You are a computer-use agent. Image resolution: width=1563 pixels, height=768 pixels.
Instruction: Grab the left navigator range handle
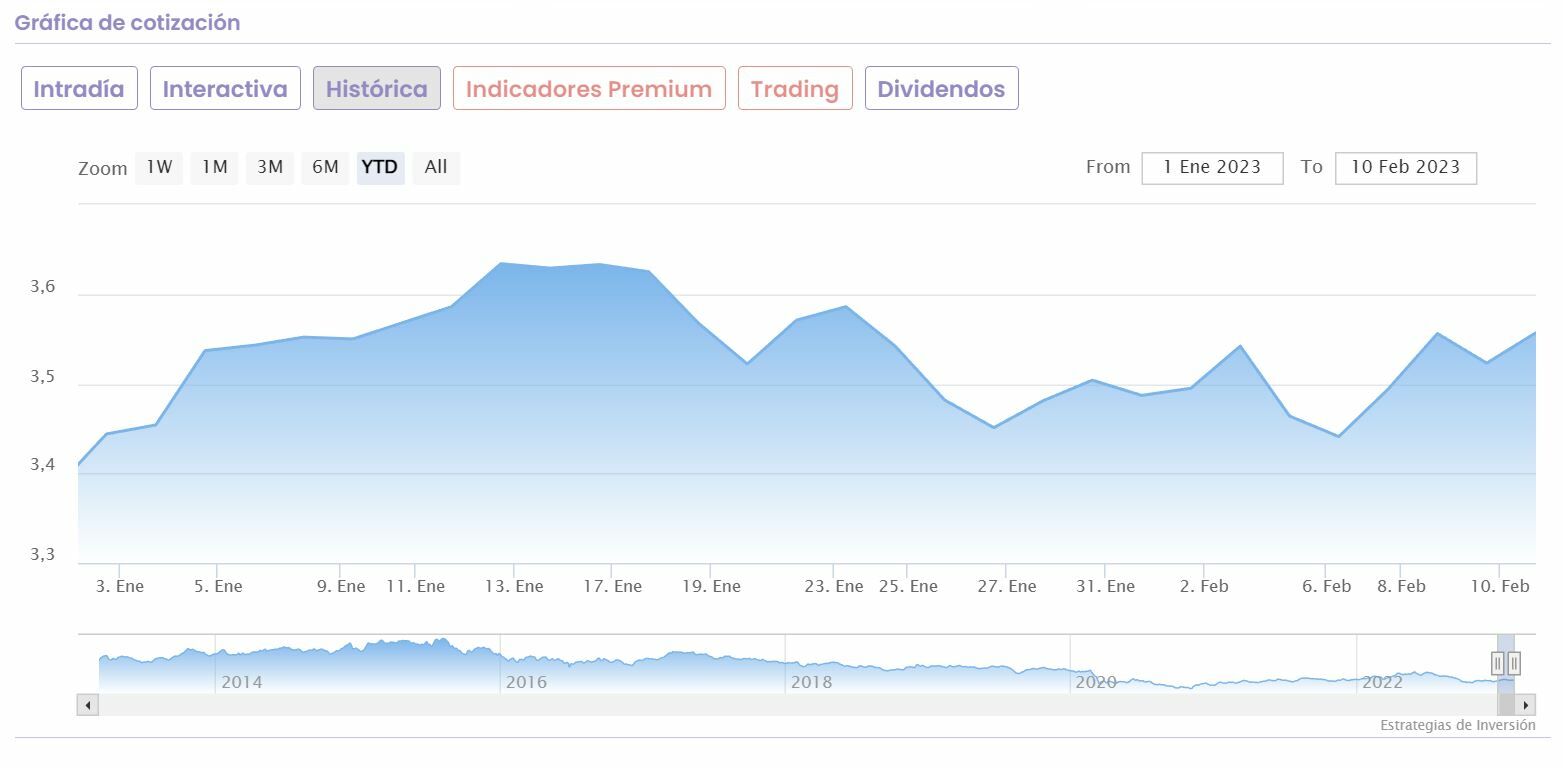[1497, 662]
